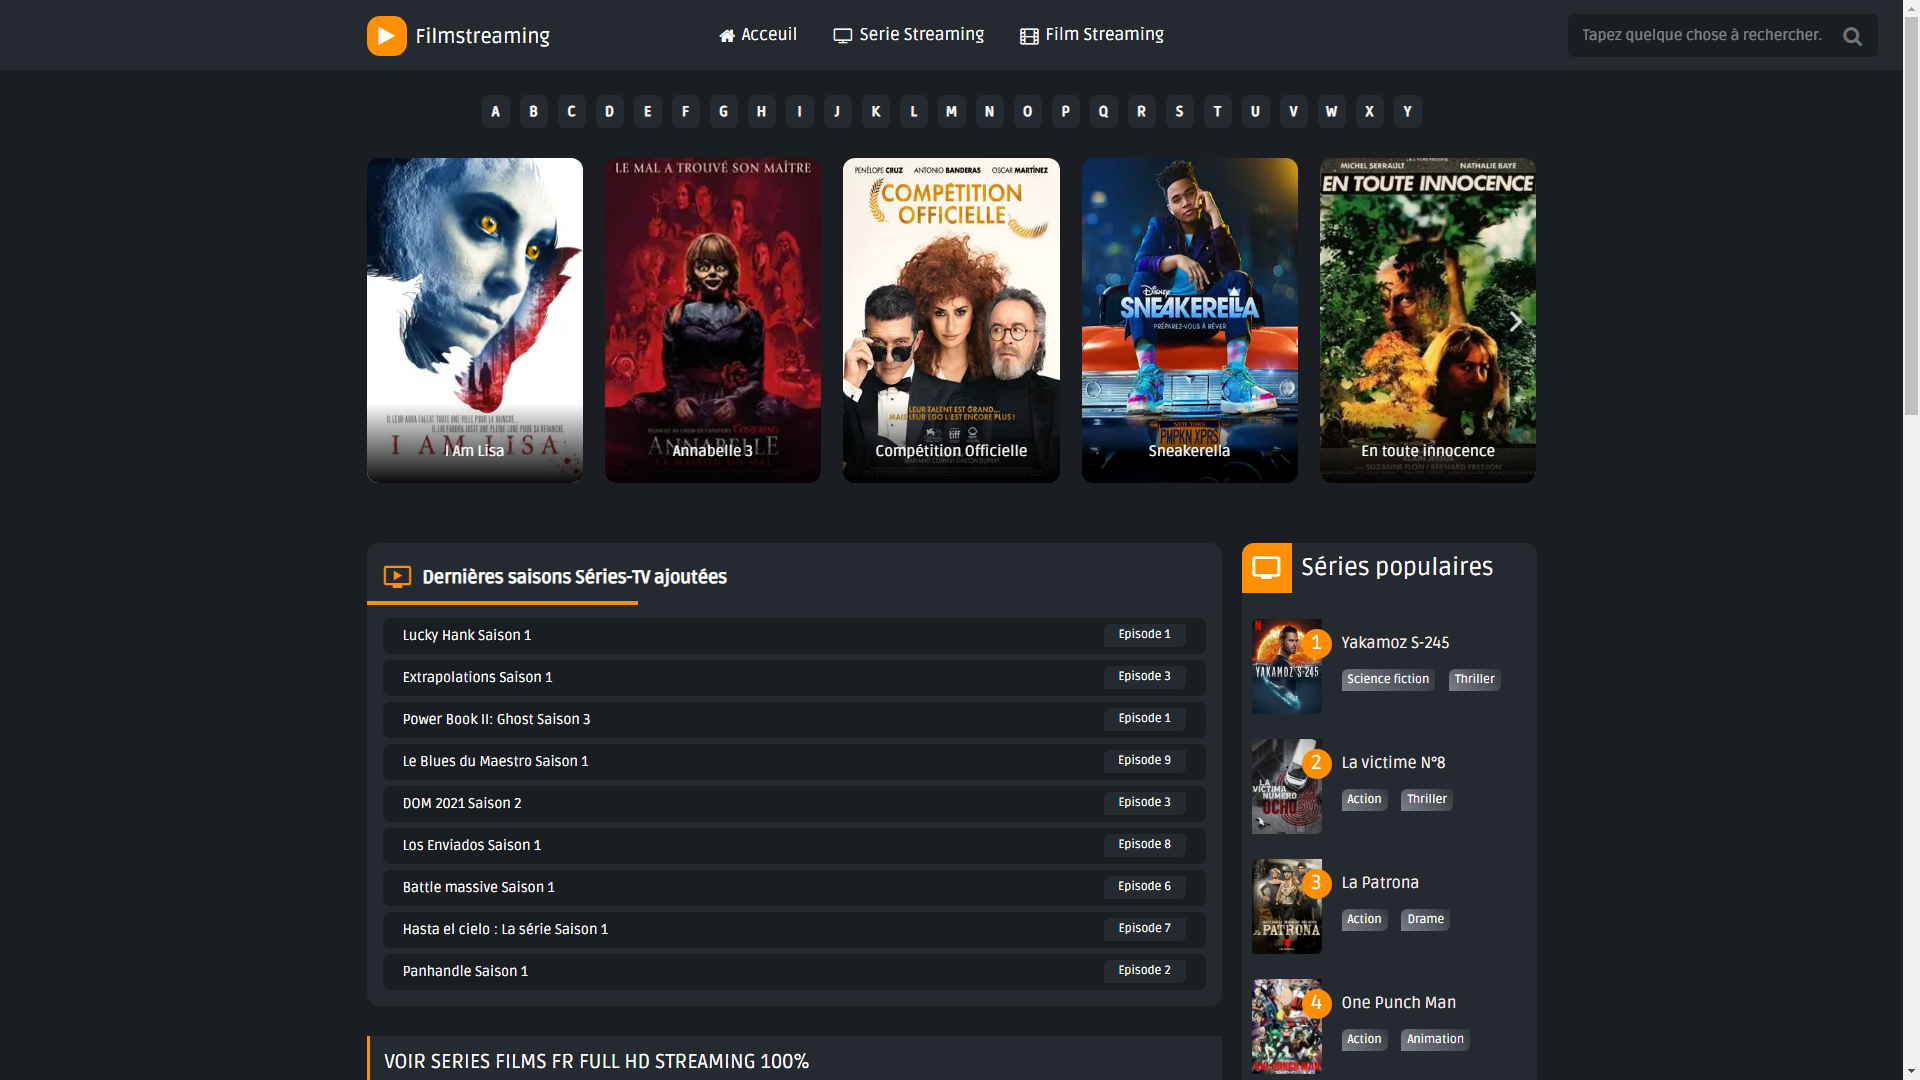Viewport: 1920px width, 1080px height.
Task: Filter titles by letter W
Action: click(x=1331, y=112)
